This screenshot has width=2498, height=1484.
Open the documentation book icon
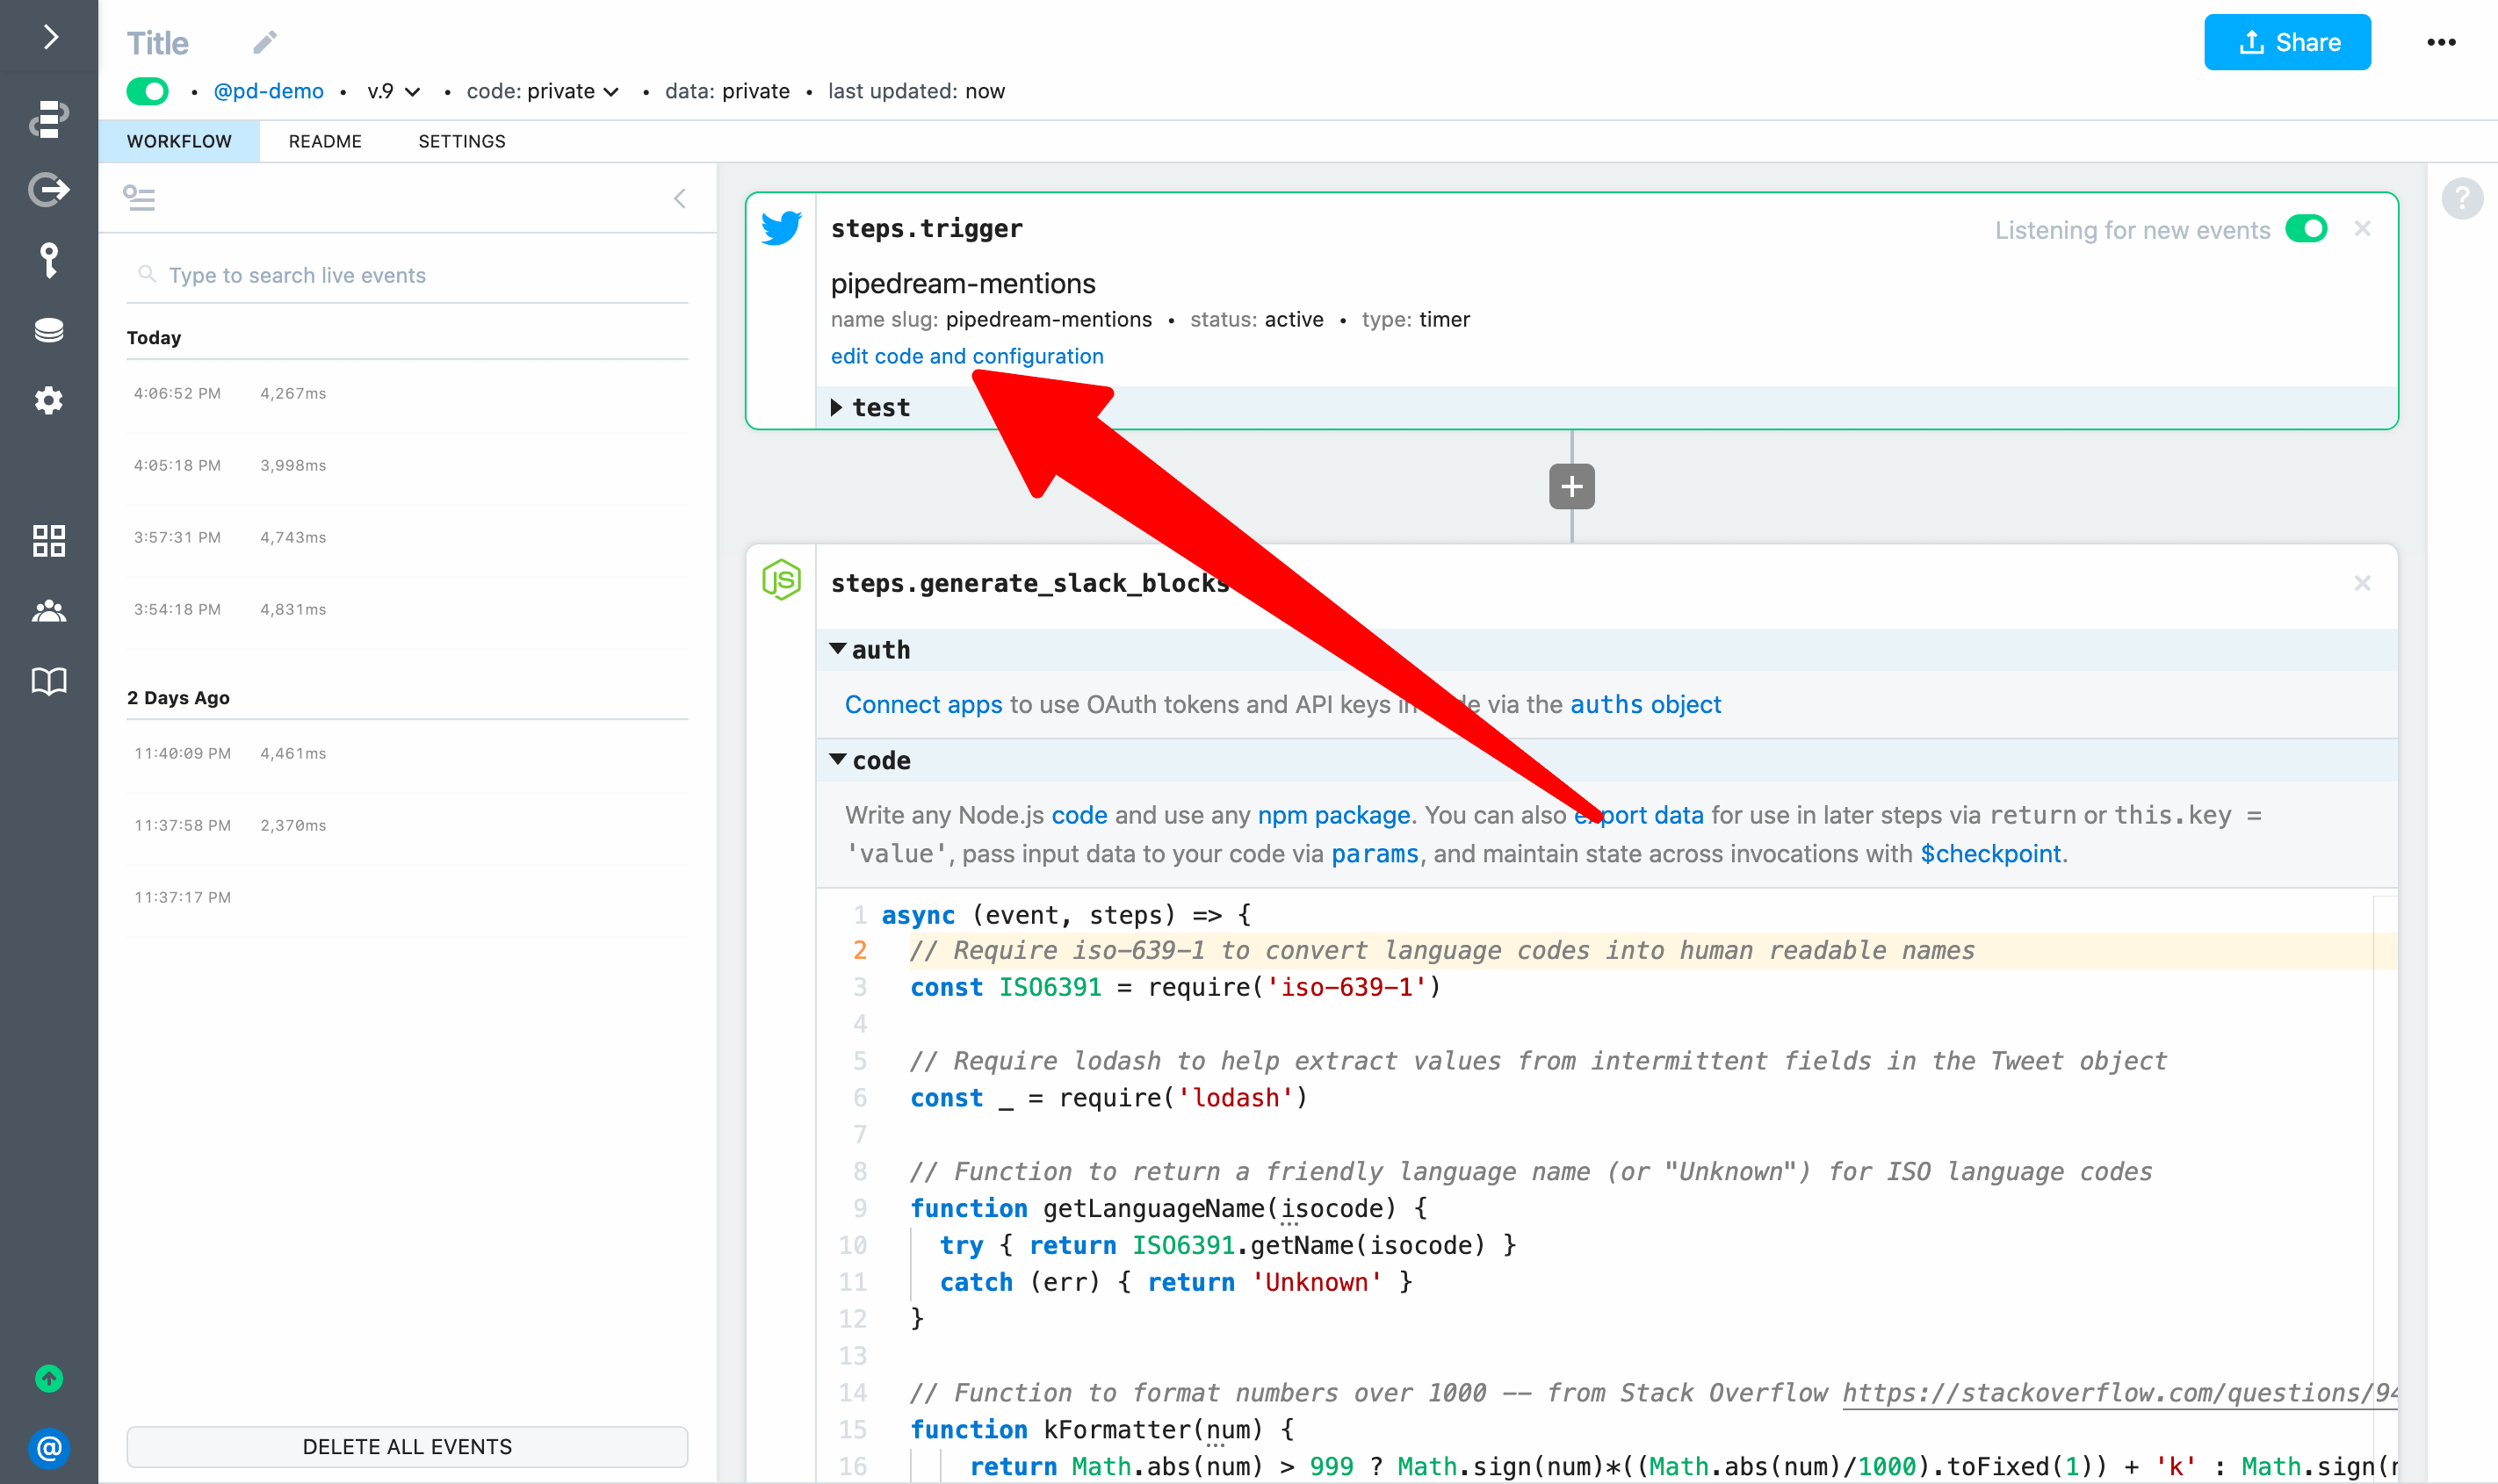click(x=48, y=681)
